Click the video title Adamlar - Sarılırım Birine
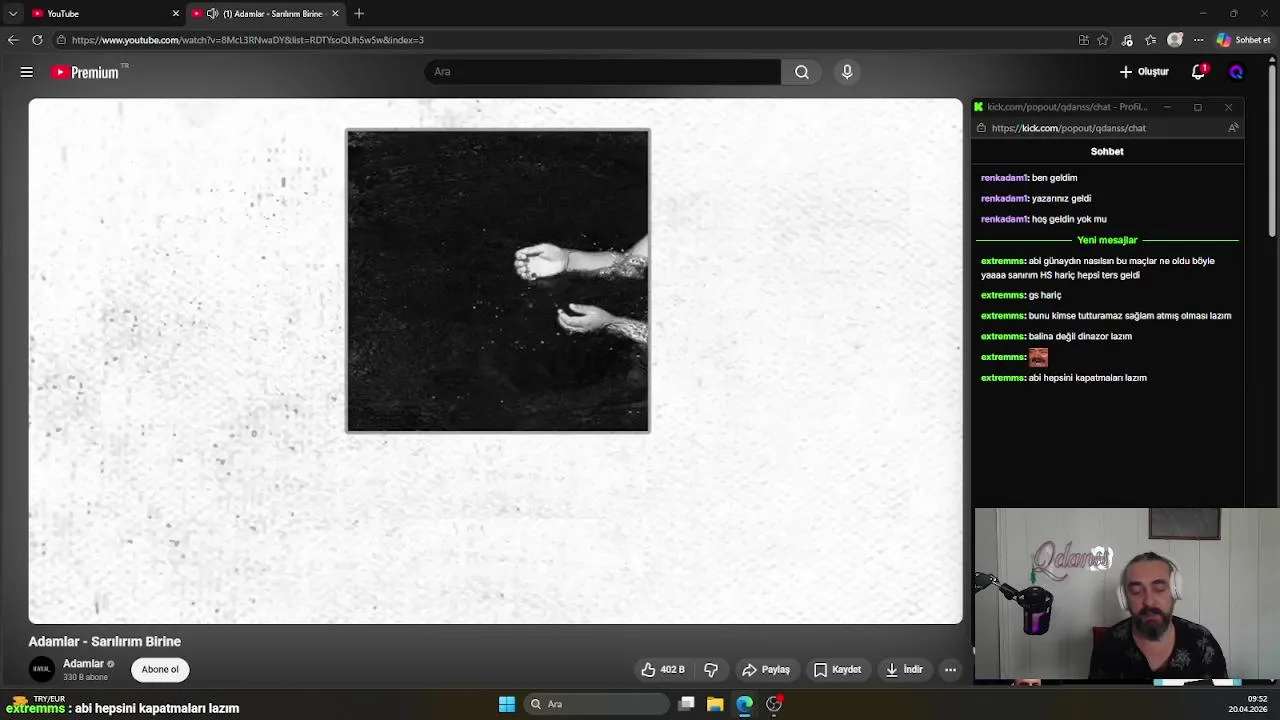1280x720 pixels. point(105,642)
